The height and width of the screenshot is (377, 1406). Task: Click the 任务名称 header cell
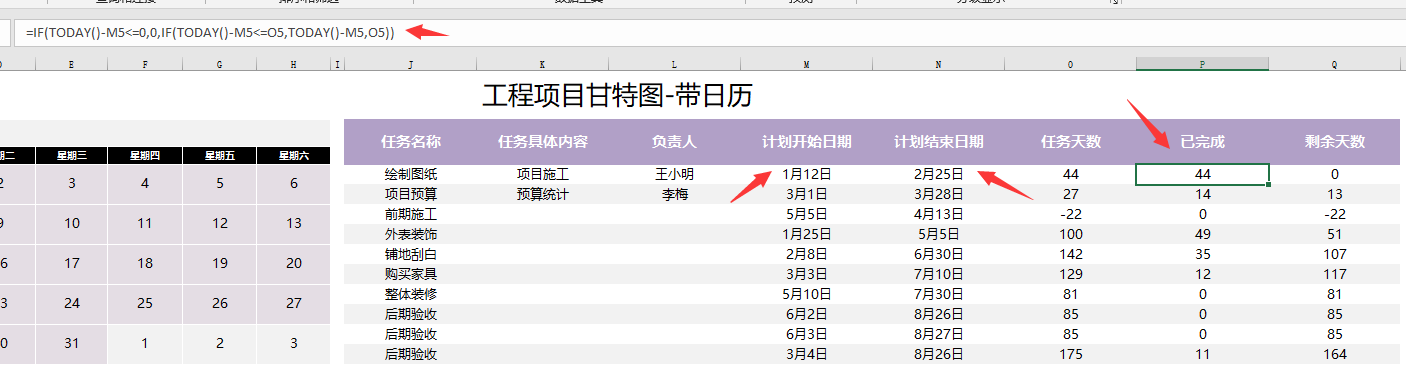pos(411,142)
